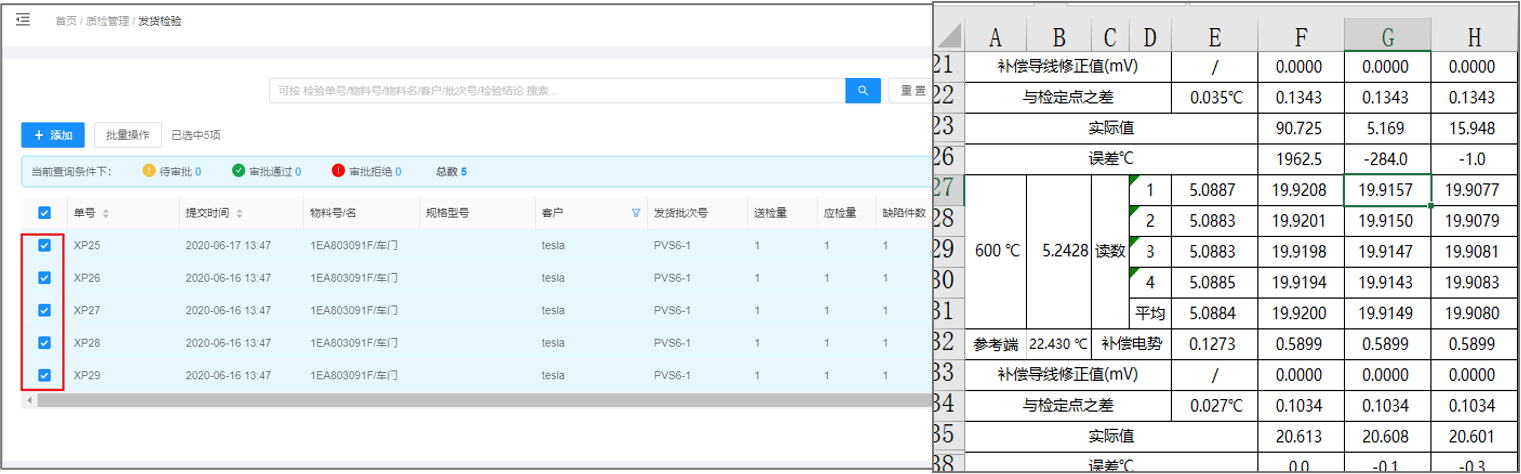Click the green 审批通过 status icon
The height and width of the screenshot is (474, 1521).
click(238, 171)
